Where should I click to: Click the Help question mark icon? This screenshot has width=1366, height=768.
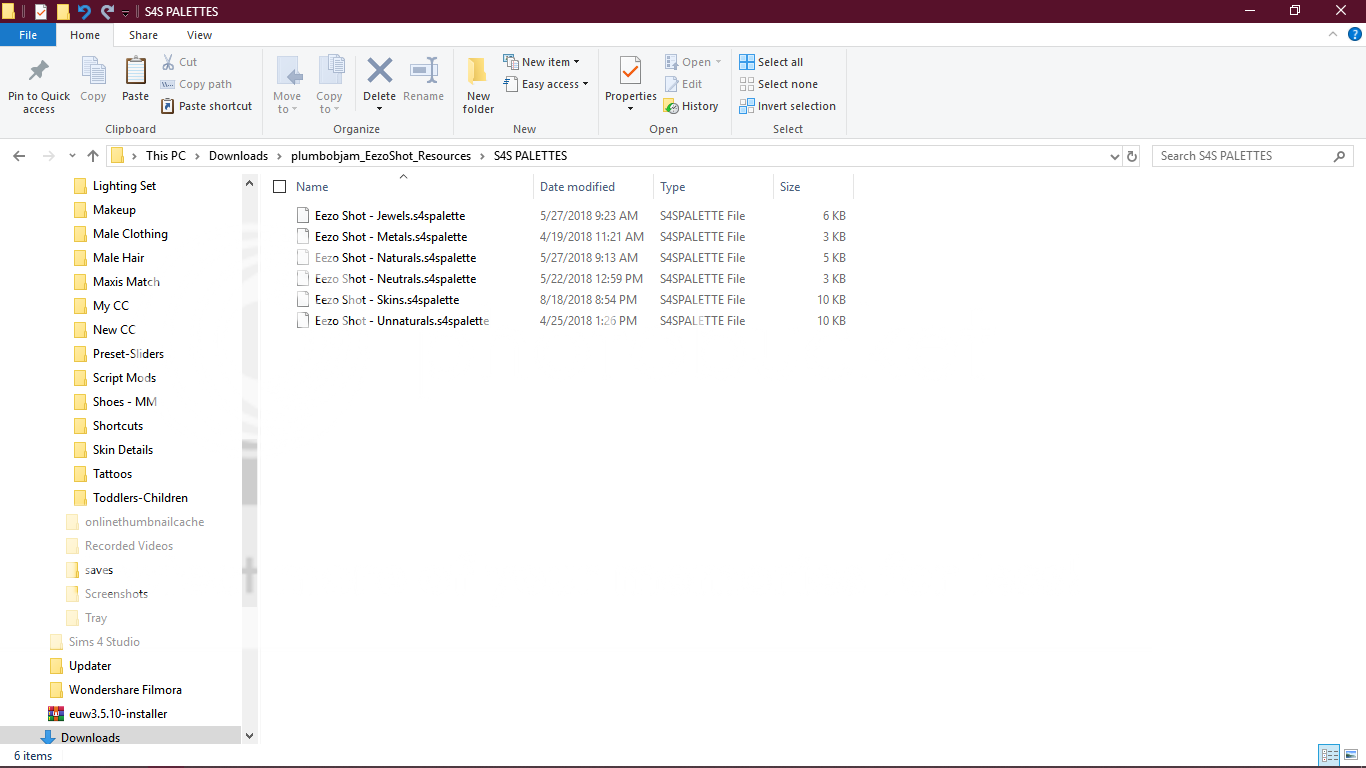point(1355,34)
